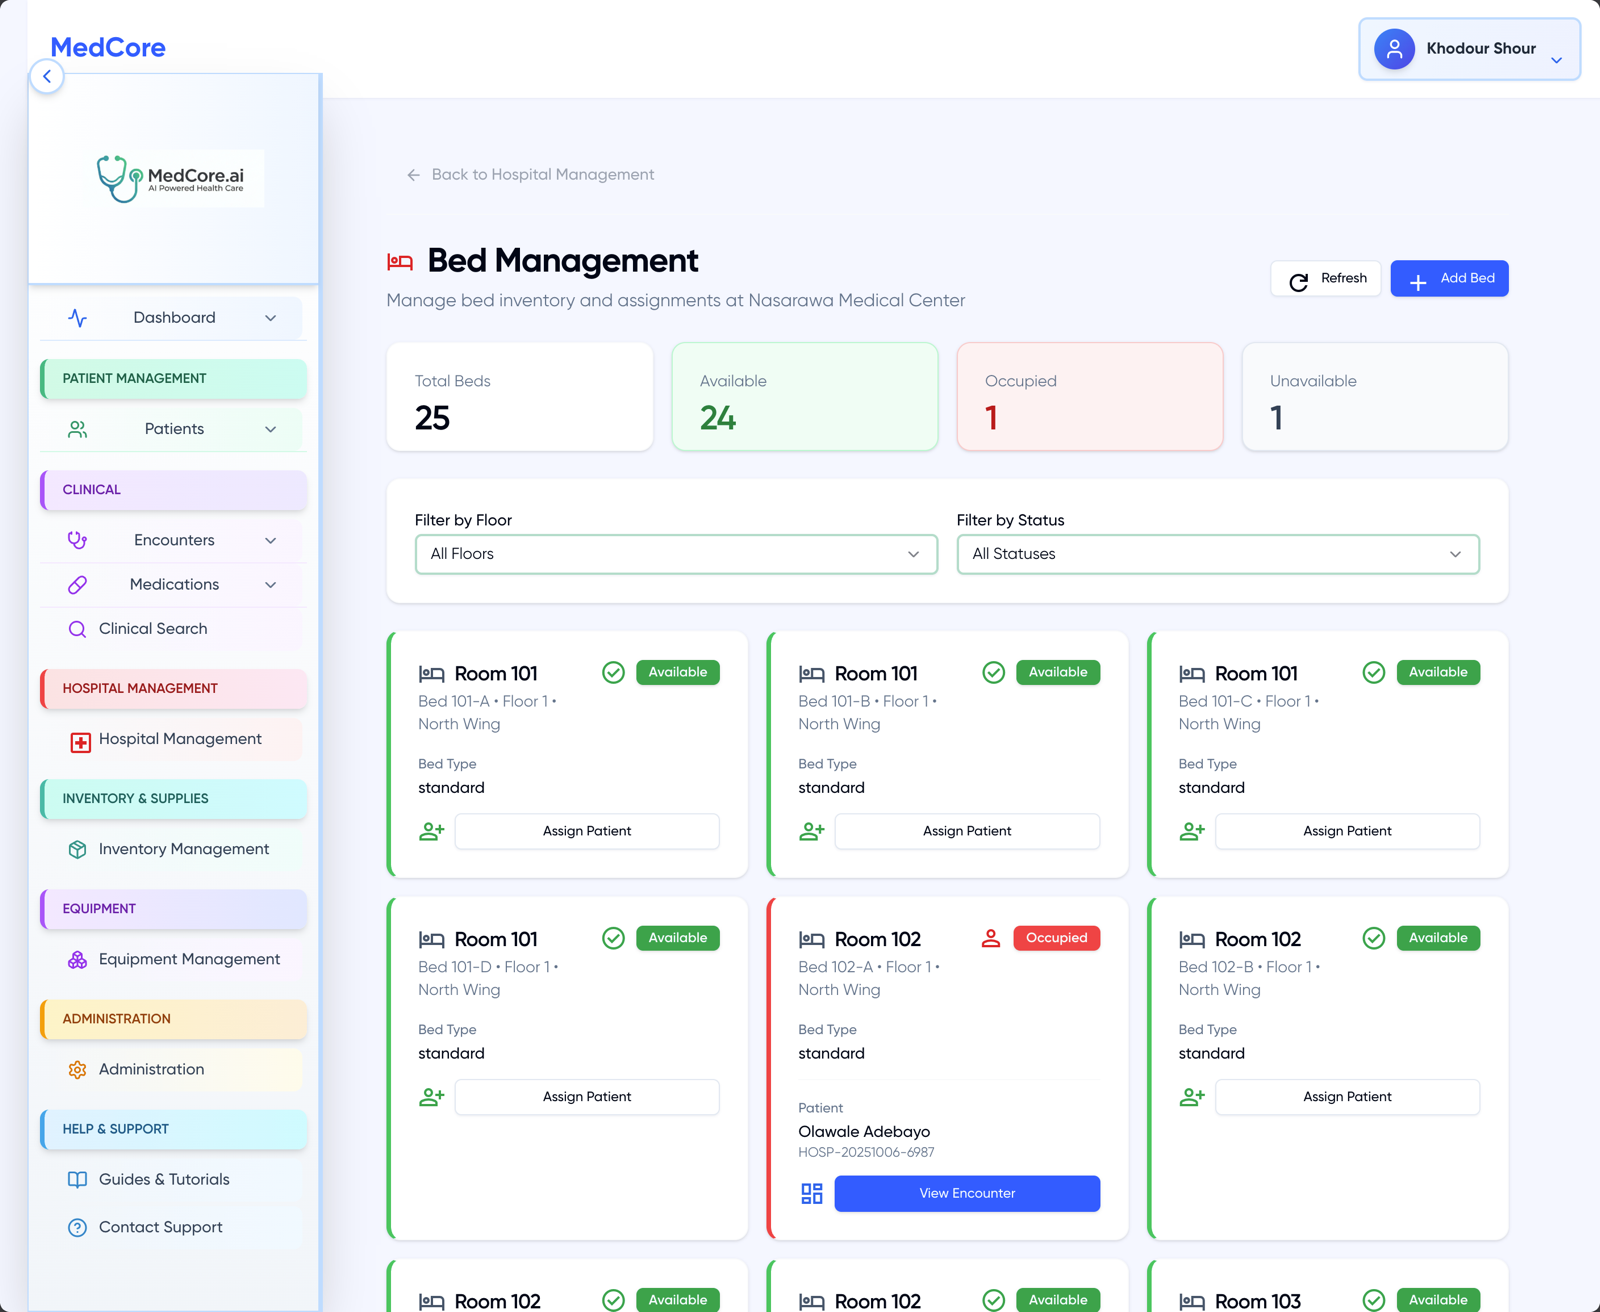1600x1312 pixels.
Task: Click the collapse sidebar arrow button
Action: 47,76
